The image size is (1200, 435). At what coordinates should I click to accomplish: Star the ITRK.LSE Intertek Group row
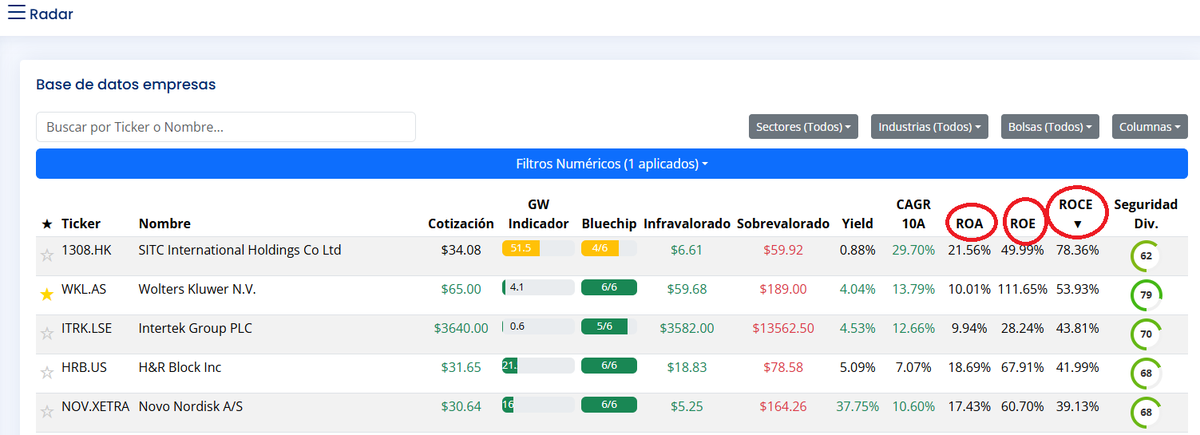point(46,333)
